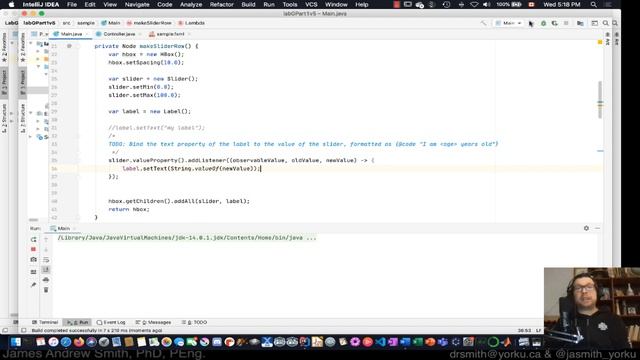The height and width of the screenshot is (360, 640).
Task: Open the TODO tool window
Action: (x=194, y=322)
